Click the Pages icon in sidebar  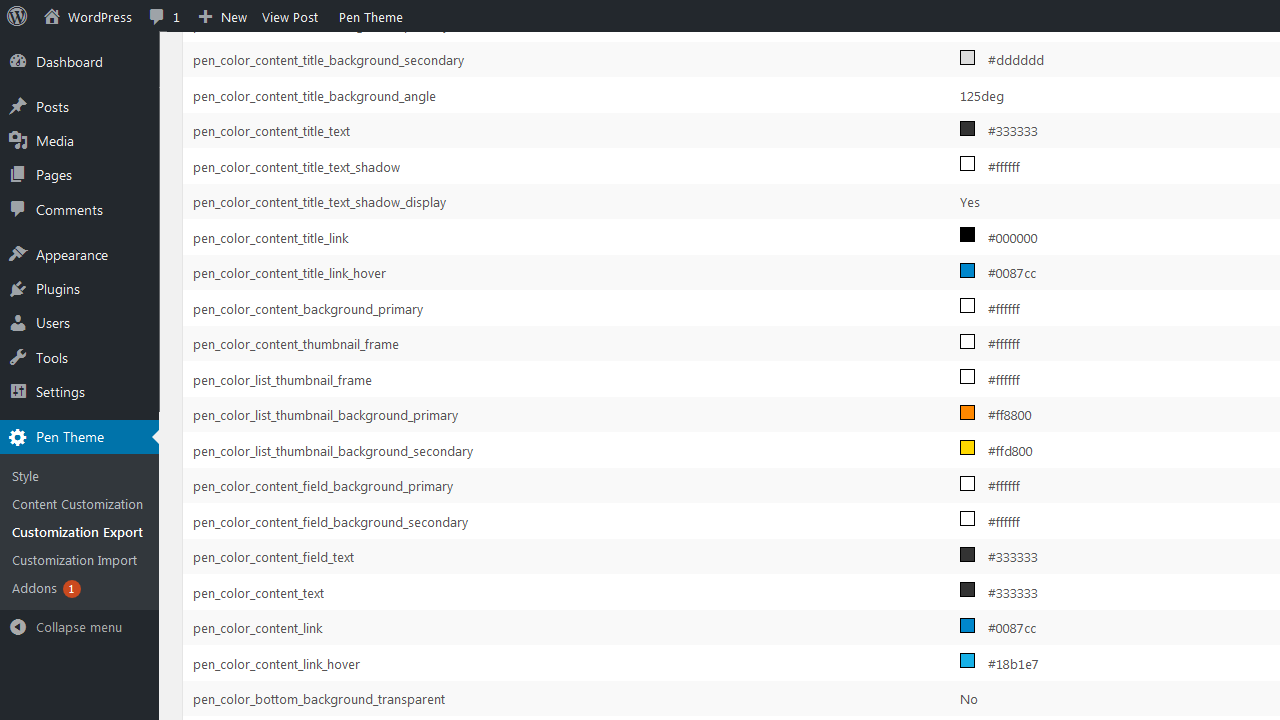tap(18, 175)
